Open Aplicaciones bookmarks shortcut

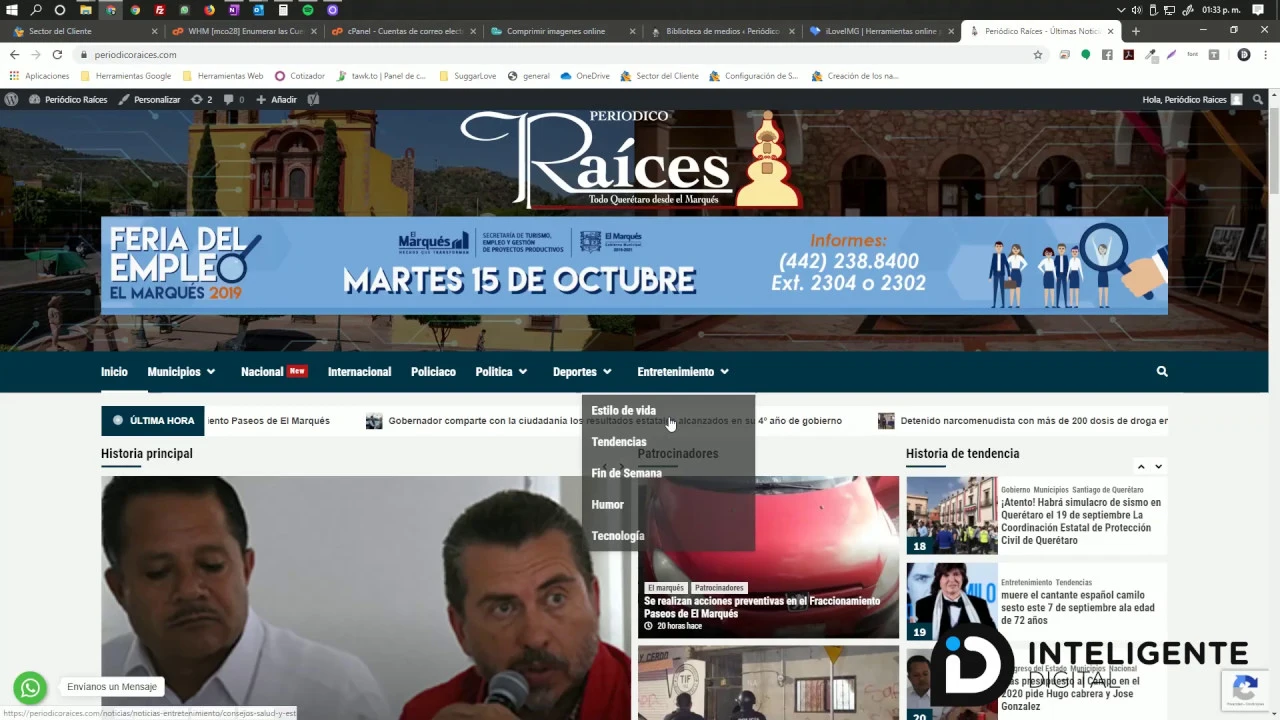tap(40, 76)
